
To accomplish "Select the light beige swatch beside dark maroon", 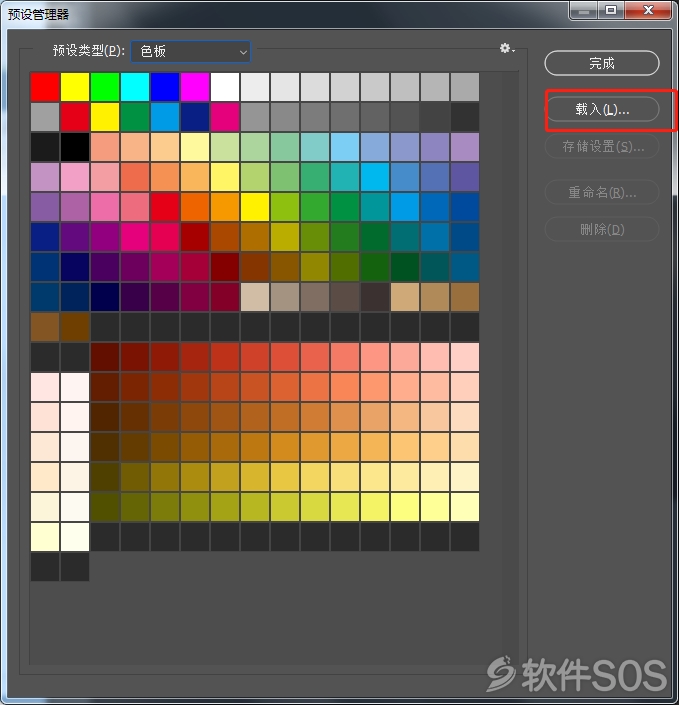I will pyautogui.click(x=255, y=297).
